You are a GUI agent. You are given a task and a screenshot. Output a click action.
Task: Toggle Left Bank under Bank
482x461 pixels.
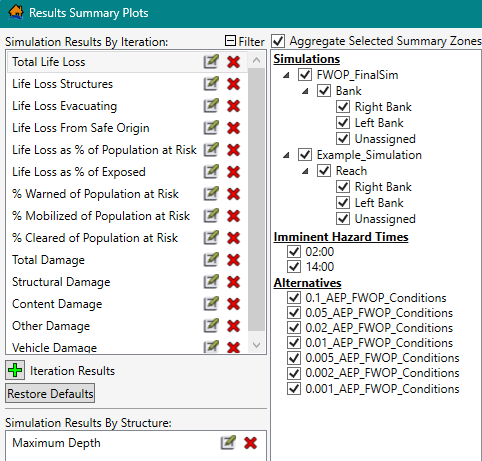(343, 123)
